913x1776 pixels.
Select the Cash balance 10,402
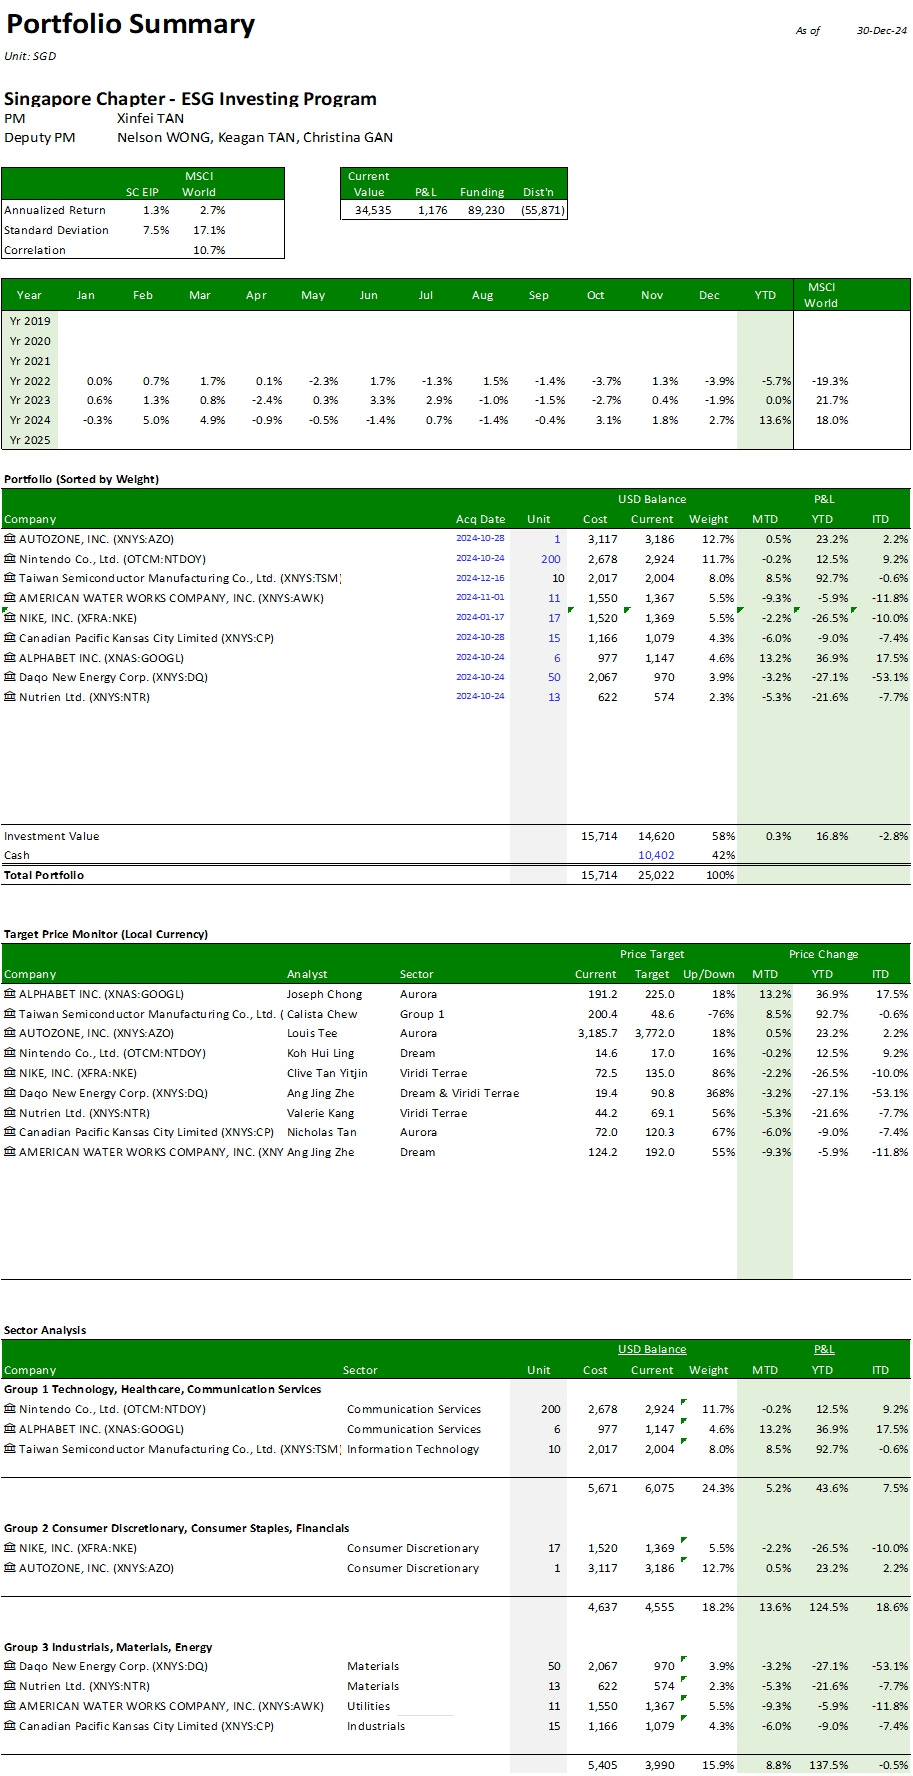tap(656, 855)
